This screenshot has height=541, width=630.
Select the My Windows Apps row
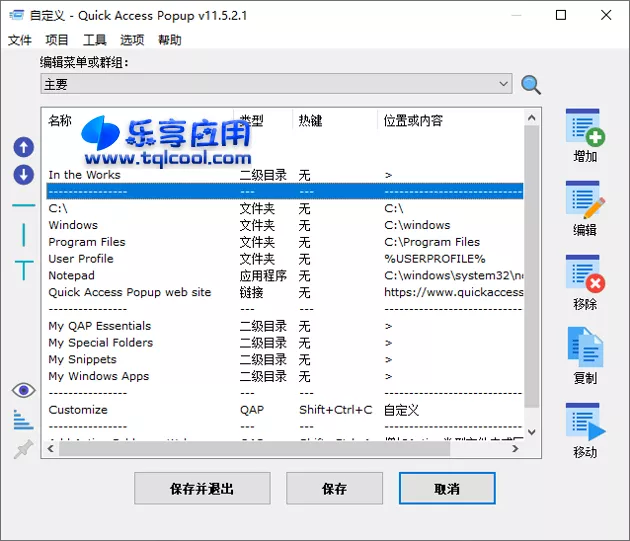[x=285, y=376]
